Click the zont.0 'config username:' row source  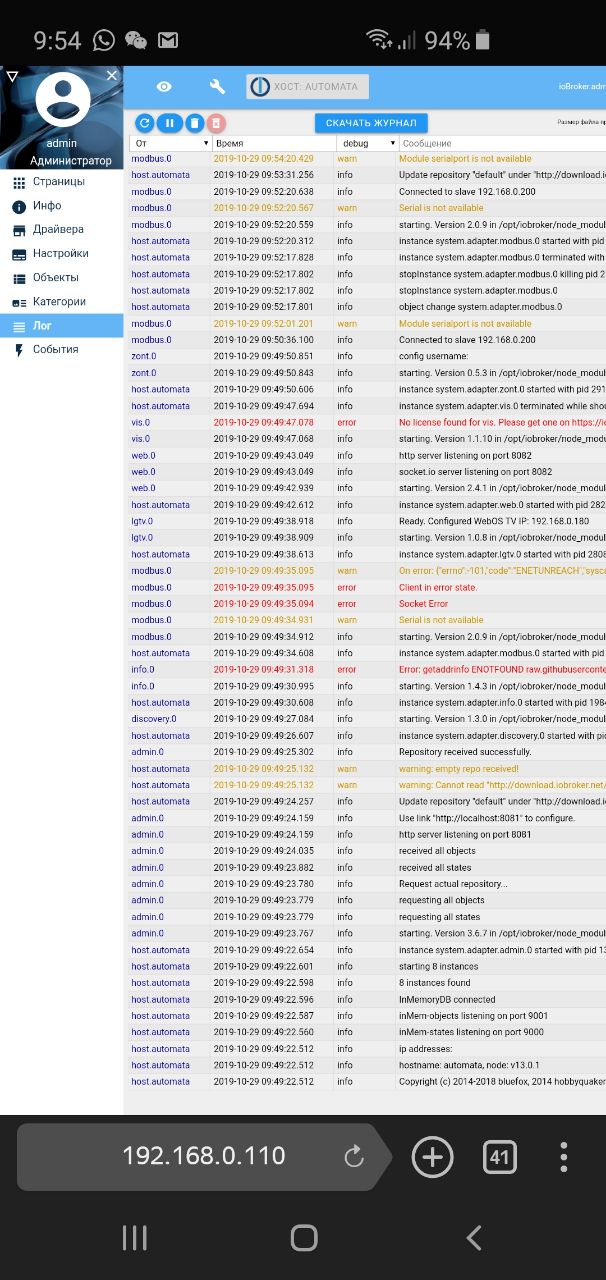click(x=144, y=357)
